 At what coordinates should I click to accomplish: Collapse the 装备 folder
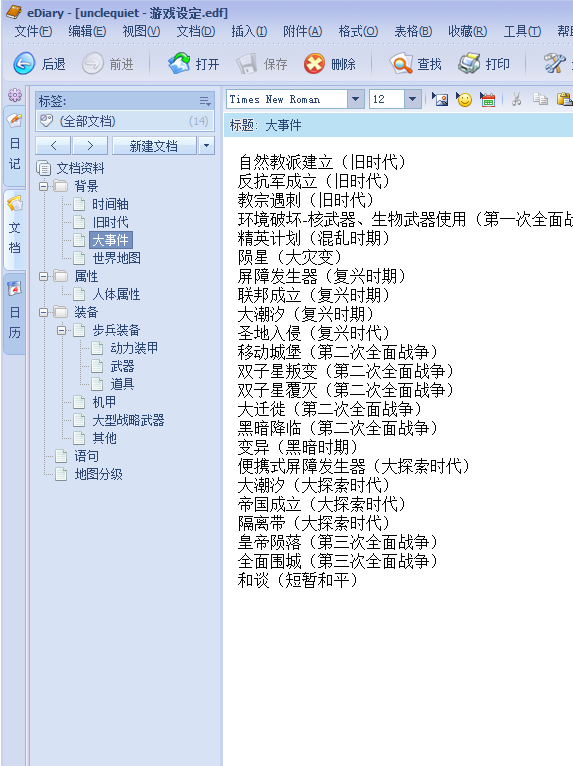43,312
